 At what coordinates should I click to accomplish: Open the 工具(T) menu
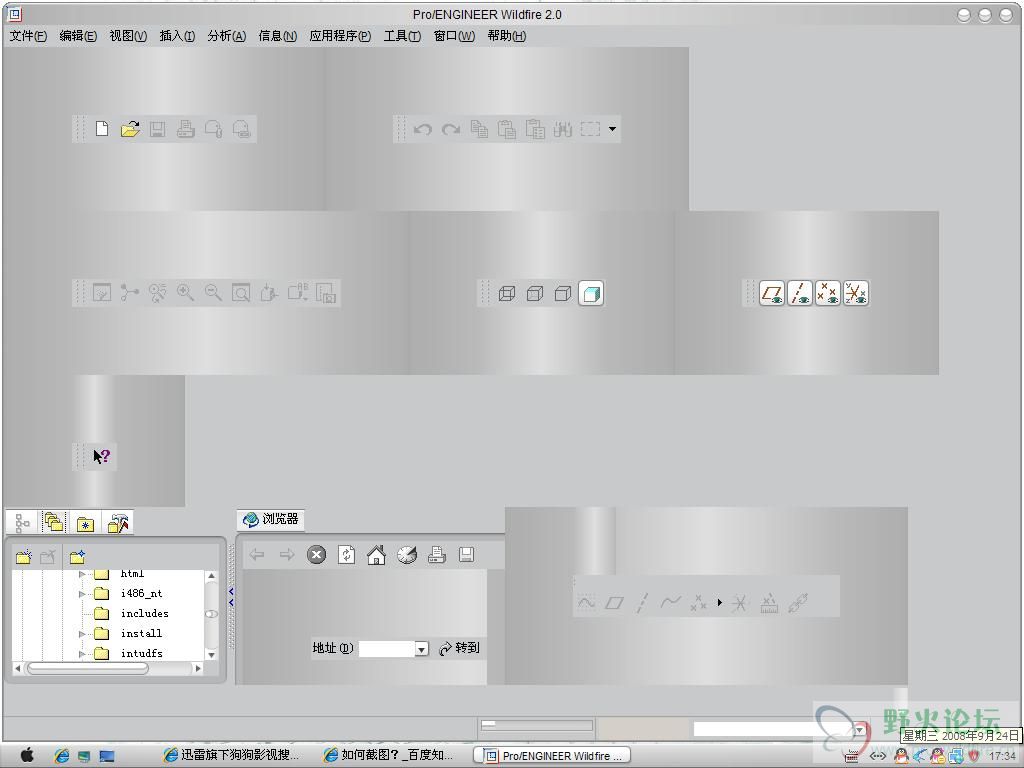click(402, 36)
